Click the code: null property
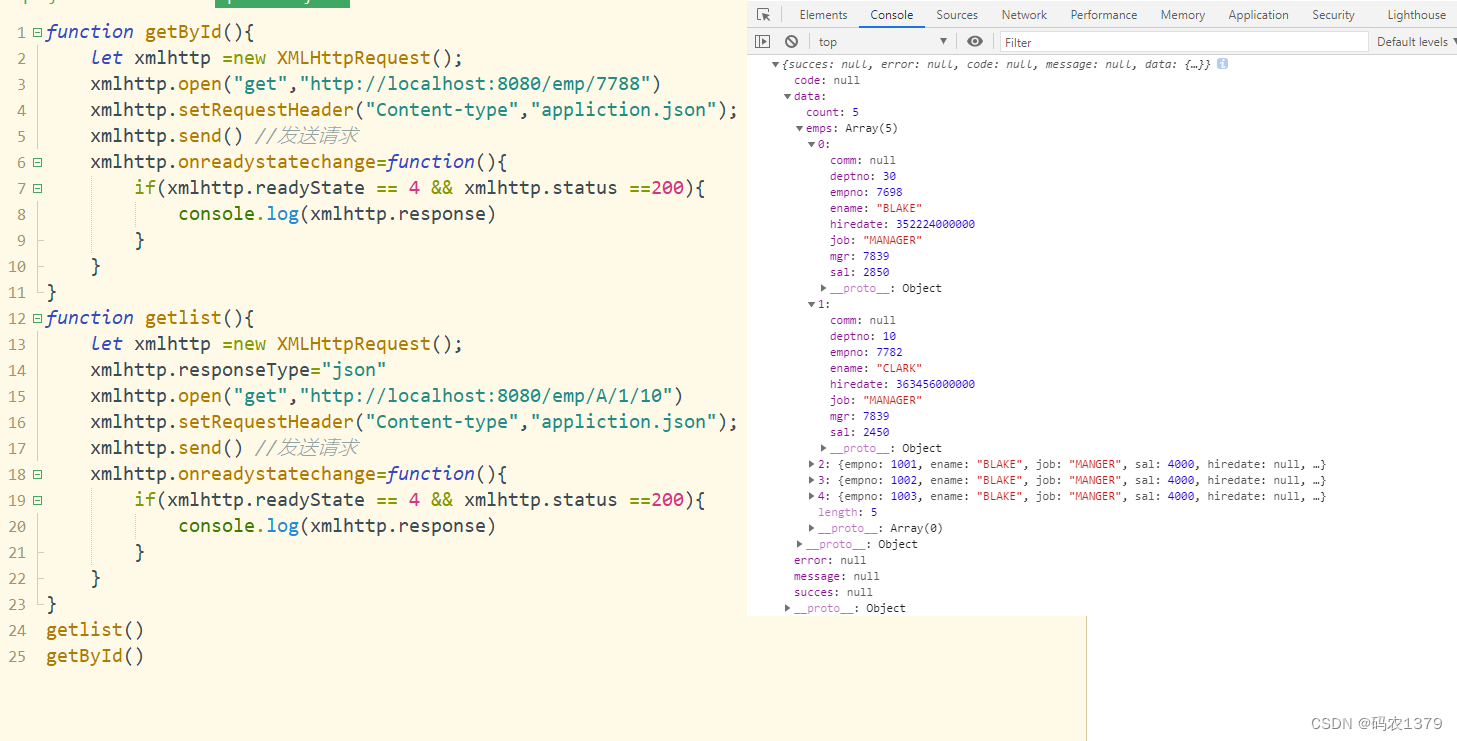The height and width of the screenshot is (741, 1457). 826,80
